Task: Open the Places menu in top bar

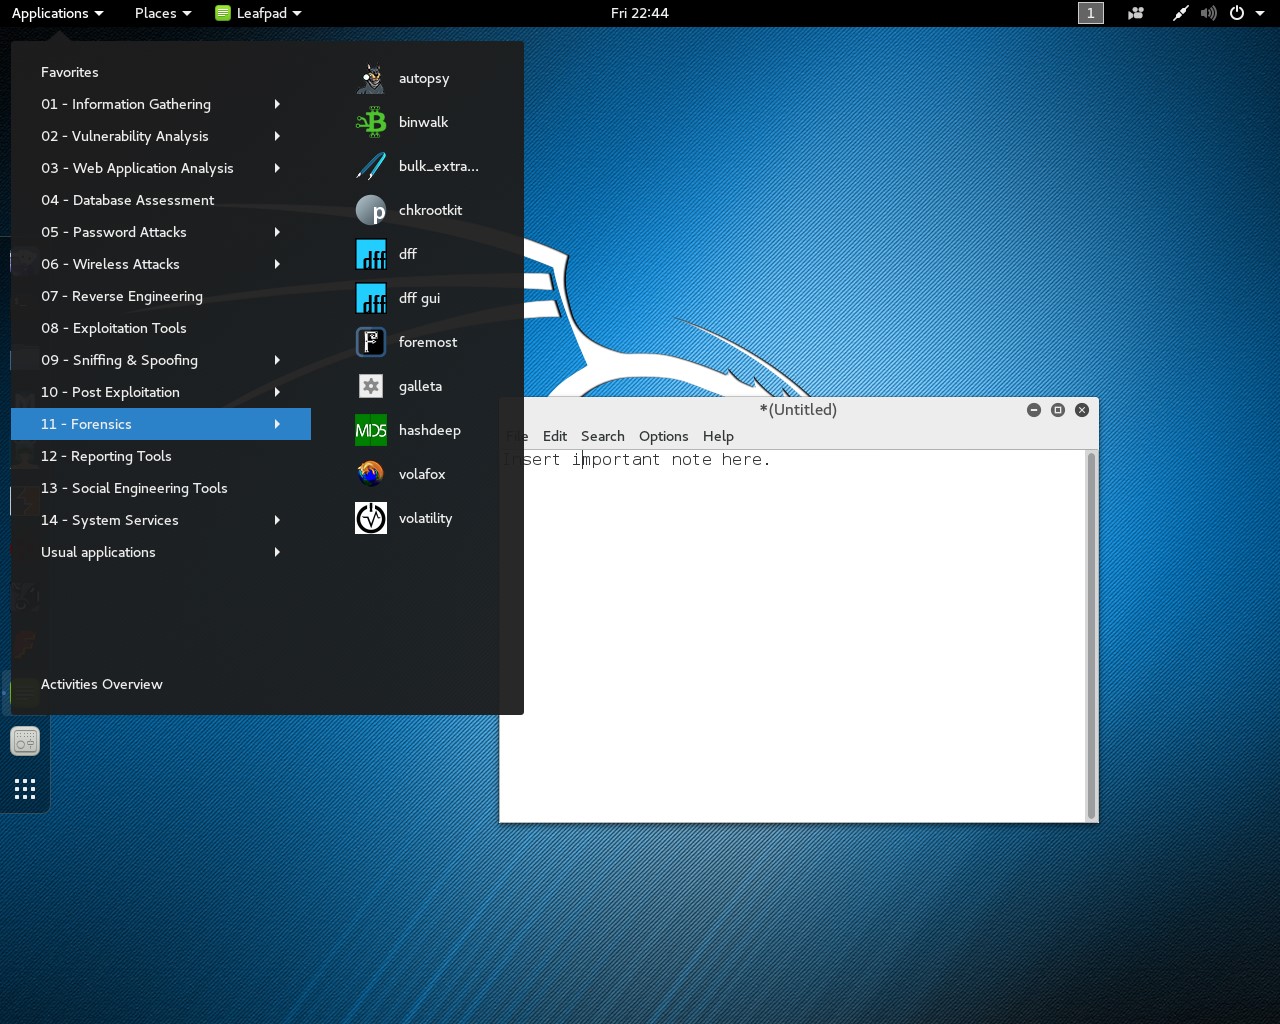Action: point(162,13)
